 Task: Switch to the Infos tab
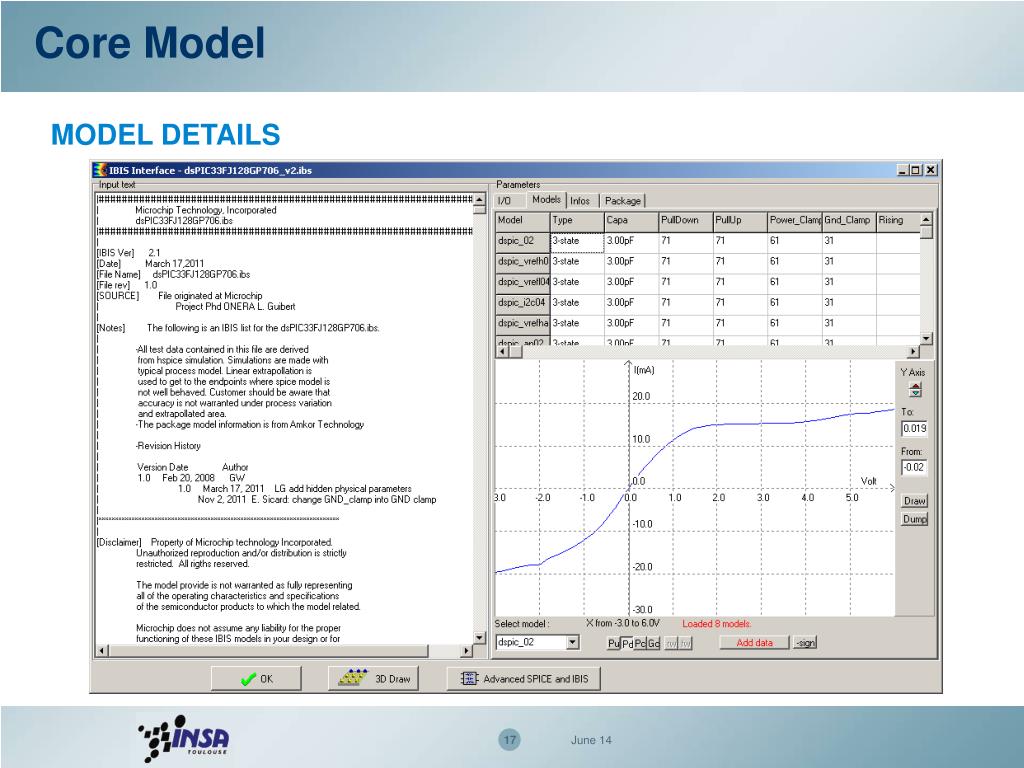tap(580, 200)
